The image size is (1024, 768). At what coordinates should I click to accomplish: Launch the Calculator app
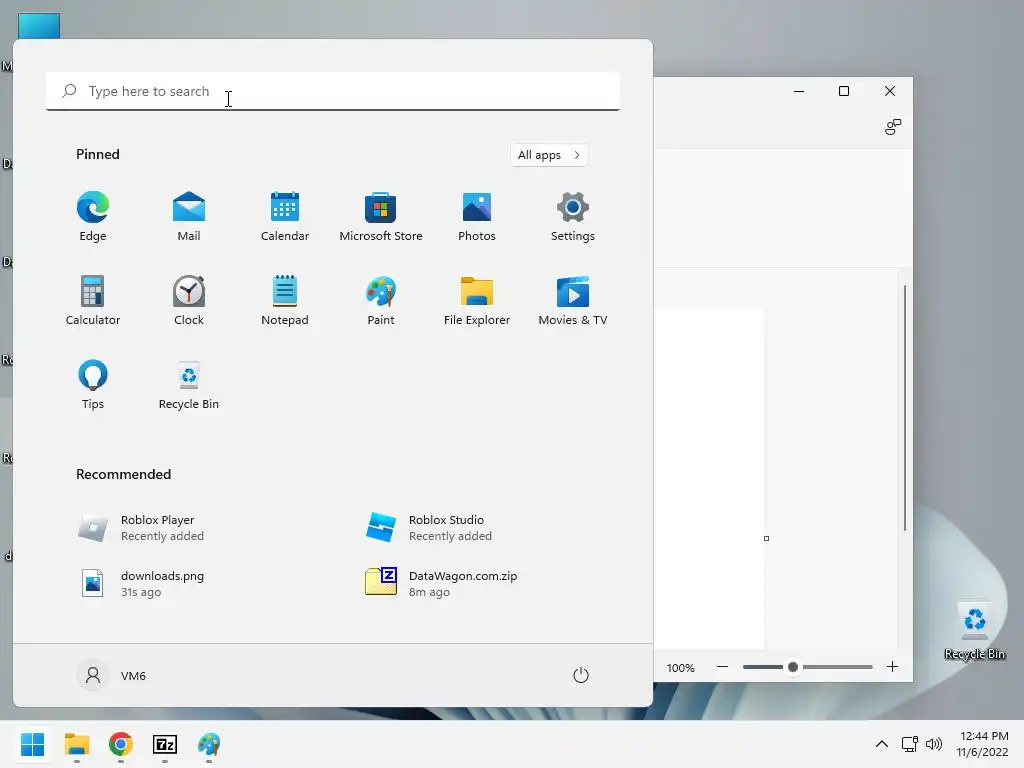(x=93, y=300)
